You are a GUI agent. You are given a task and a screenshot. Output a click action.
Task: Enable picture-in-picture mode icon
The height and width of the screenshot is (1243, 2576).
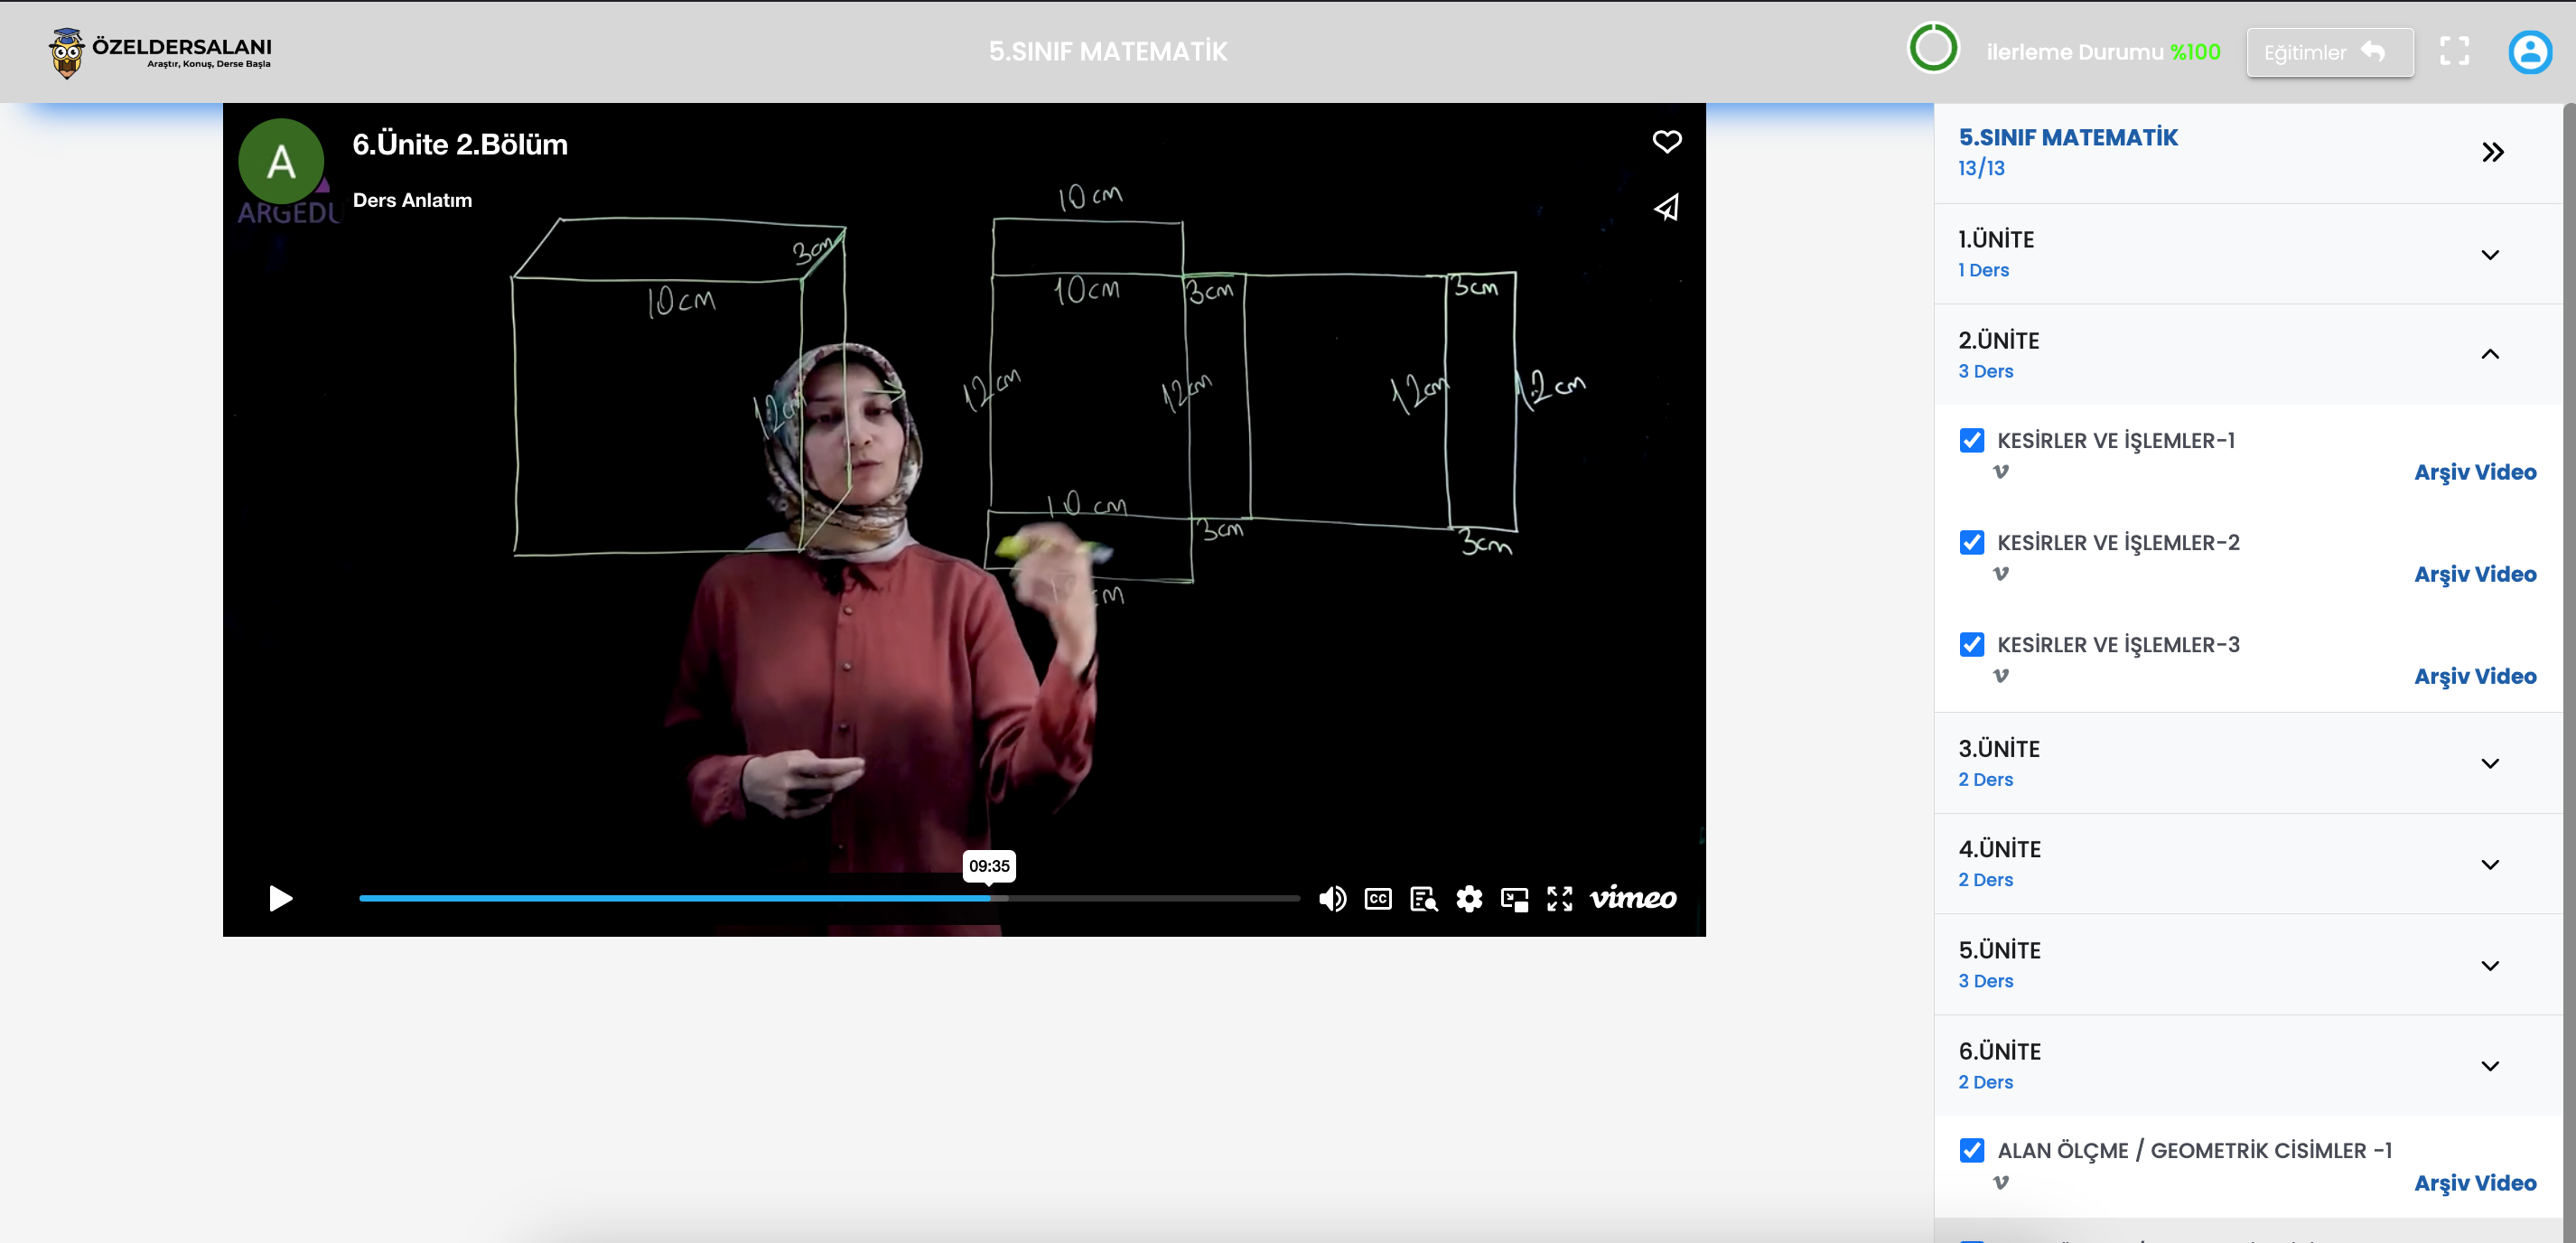click(x=1514, y=899)
